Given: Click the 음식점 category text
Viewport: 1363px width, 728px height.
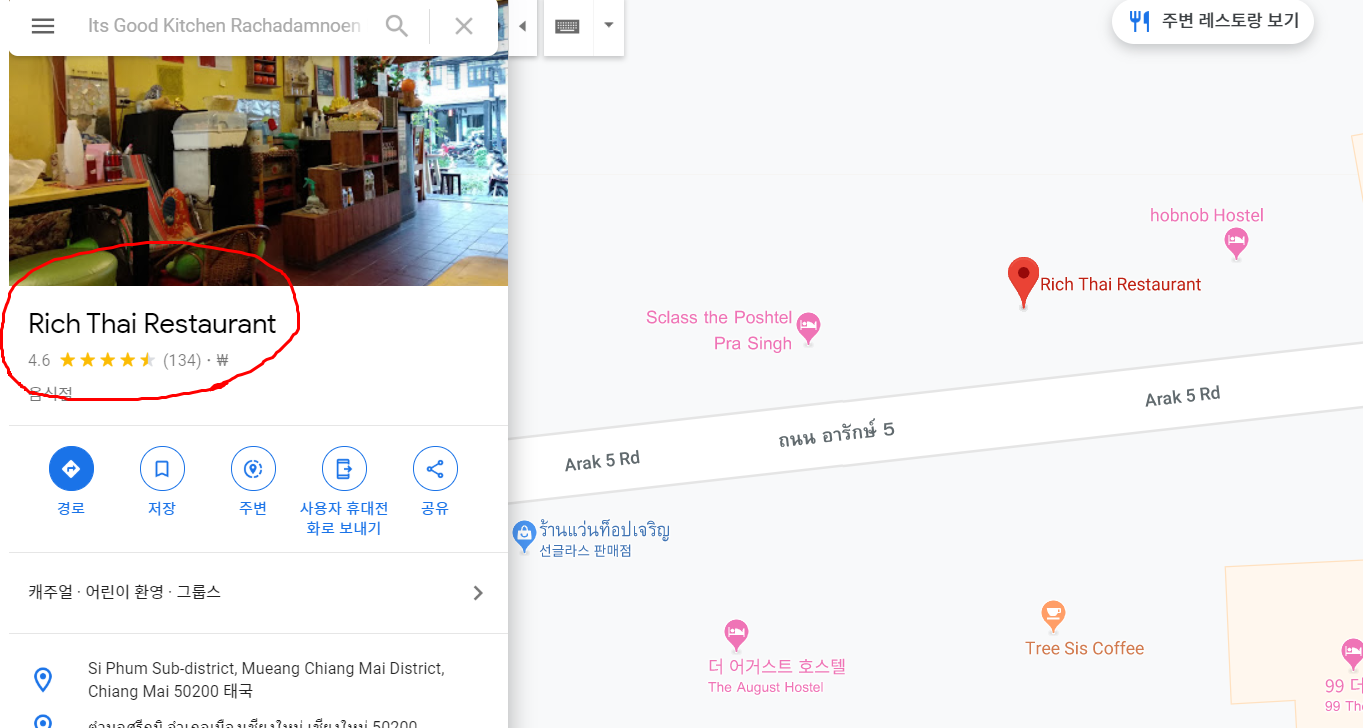Looking at the screenshot, I should click(50, 394).
